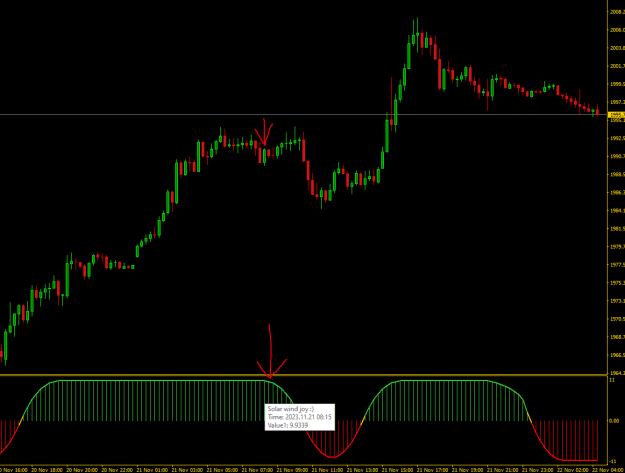Click the '21 Nov 09:00' time axis label
This screenshot has height=473, width=625.
292,470
